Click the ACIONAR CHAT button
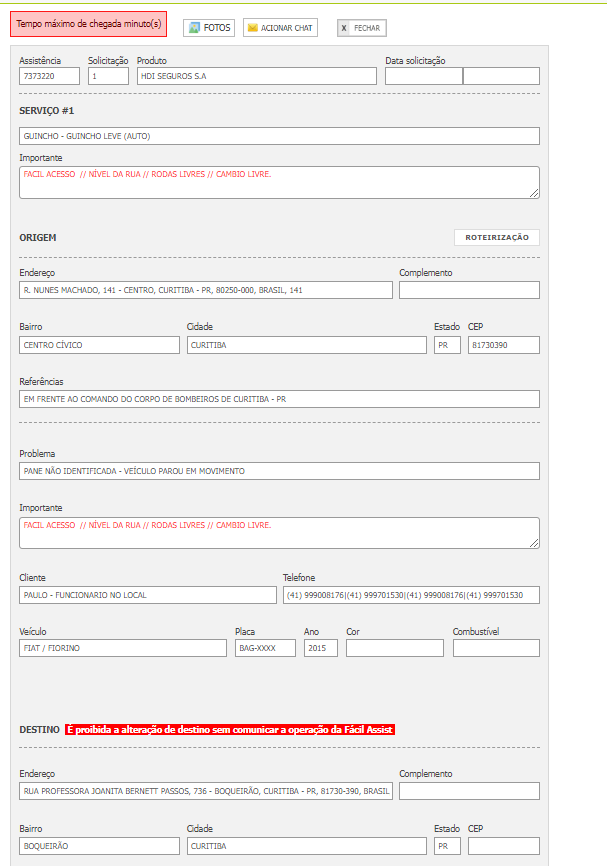Image resolution: width=607 pixels, height=866 pixels. (x=280, y=28)
